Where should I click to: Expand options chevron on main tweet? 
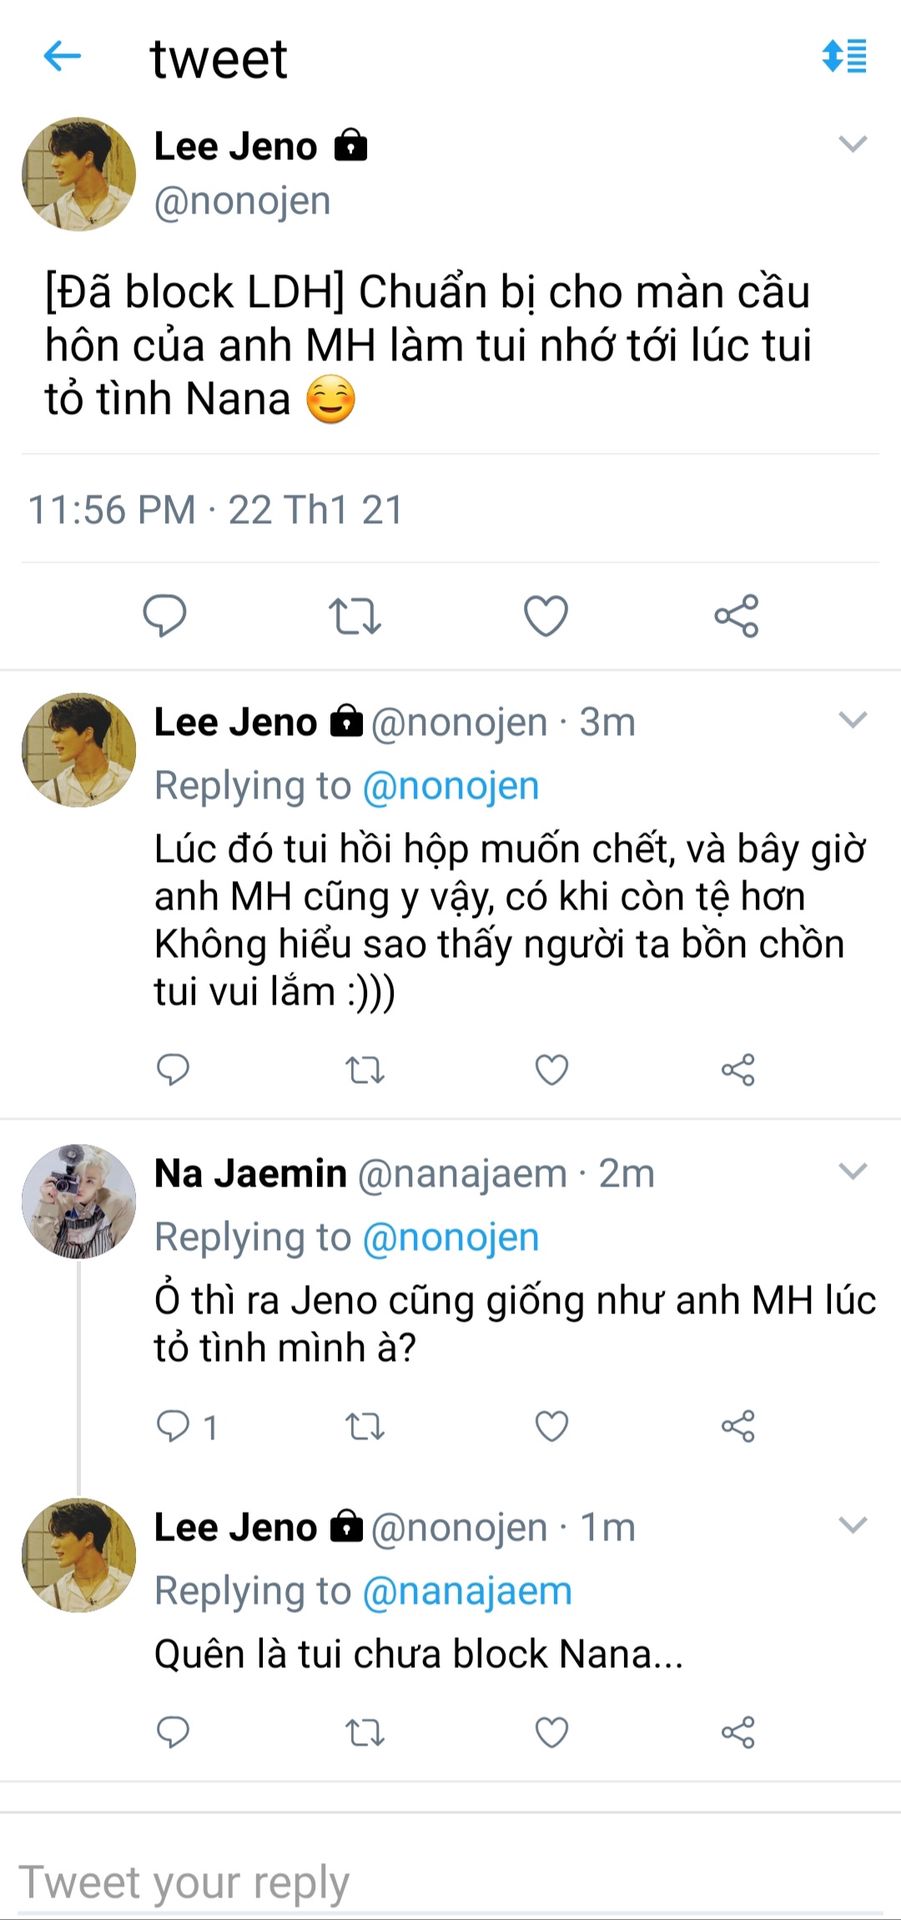(x=852, y=145)
